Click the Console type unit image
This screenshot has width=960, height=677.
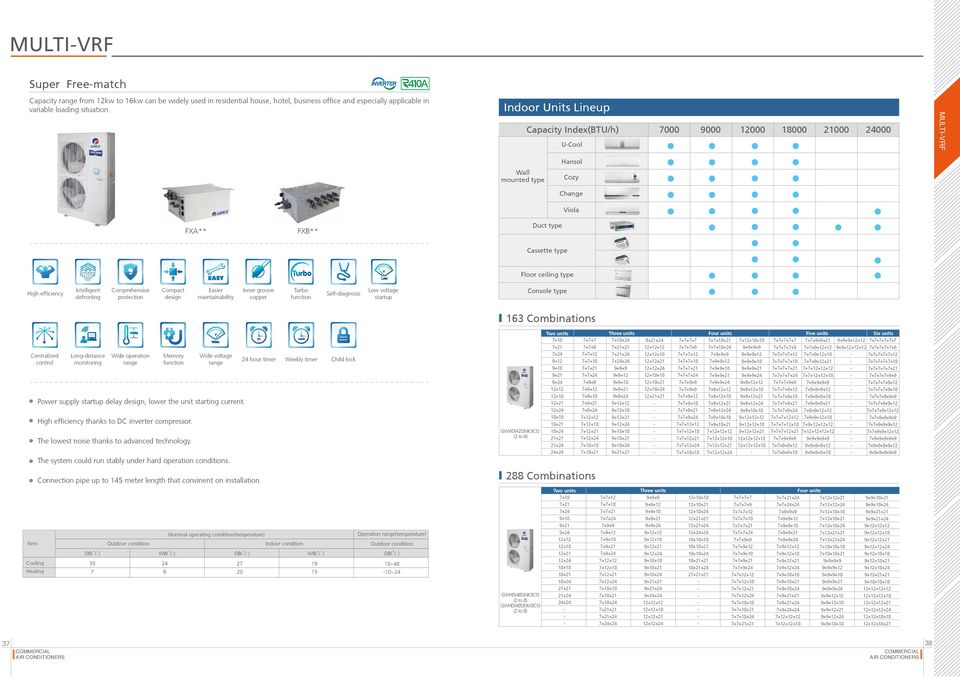pyautogui.click(x=622, y=291)
